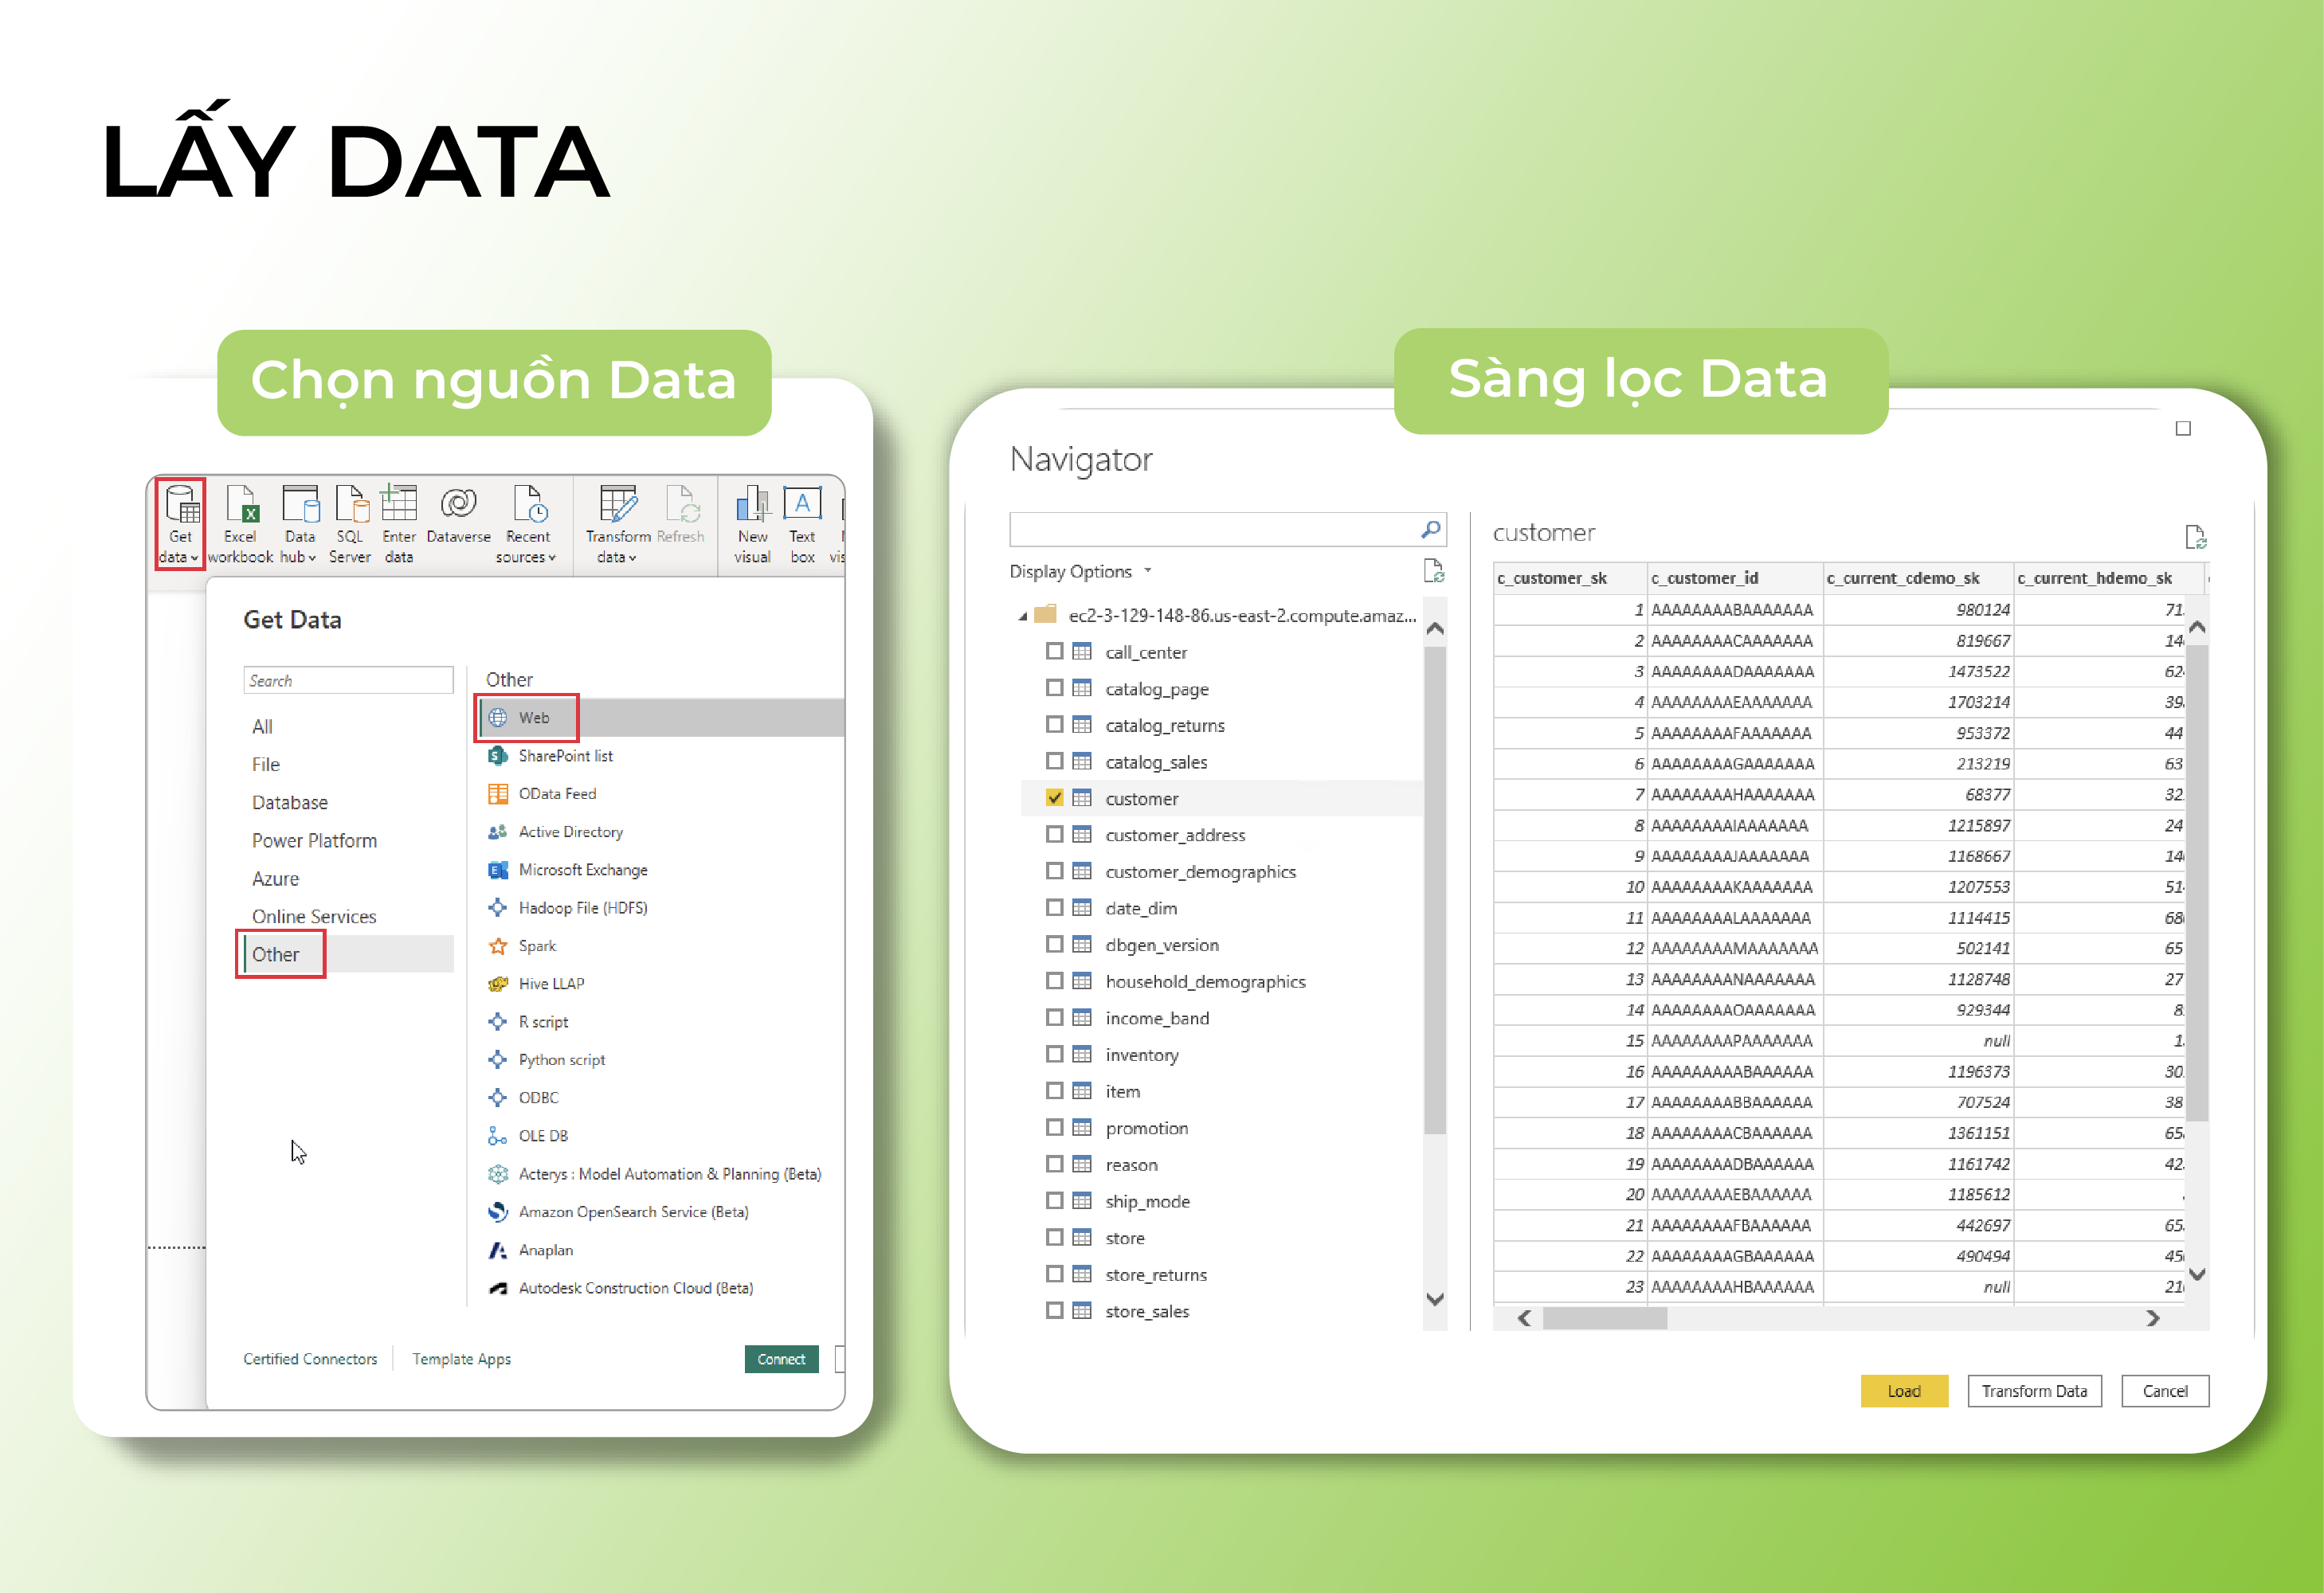Open the Get data ribbon button
The width and height of the screenshot is (2324, 1593).
[x=180, y=524]
